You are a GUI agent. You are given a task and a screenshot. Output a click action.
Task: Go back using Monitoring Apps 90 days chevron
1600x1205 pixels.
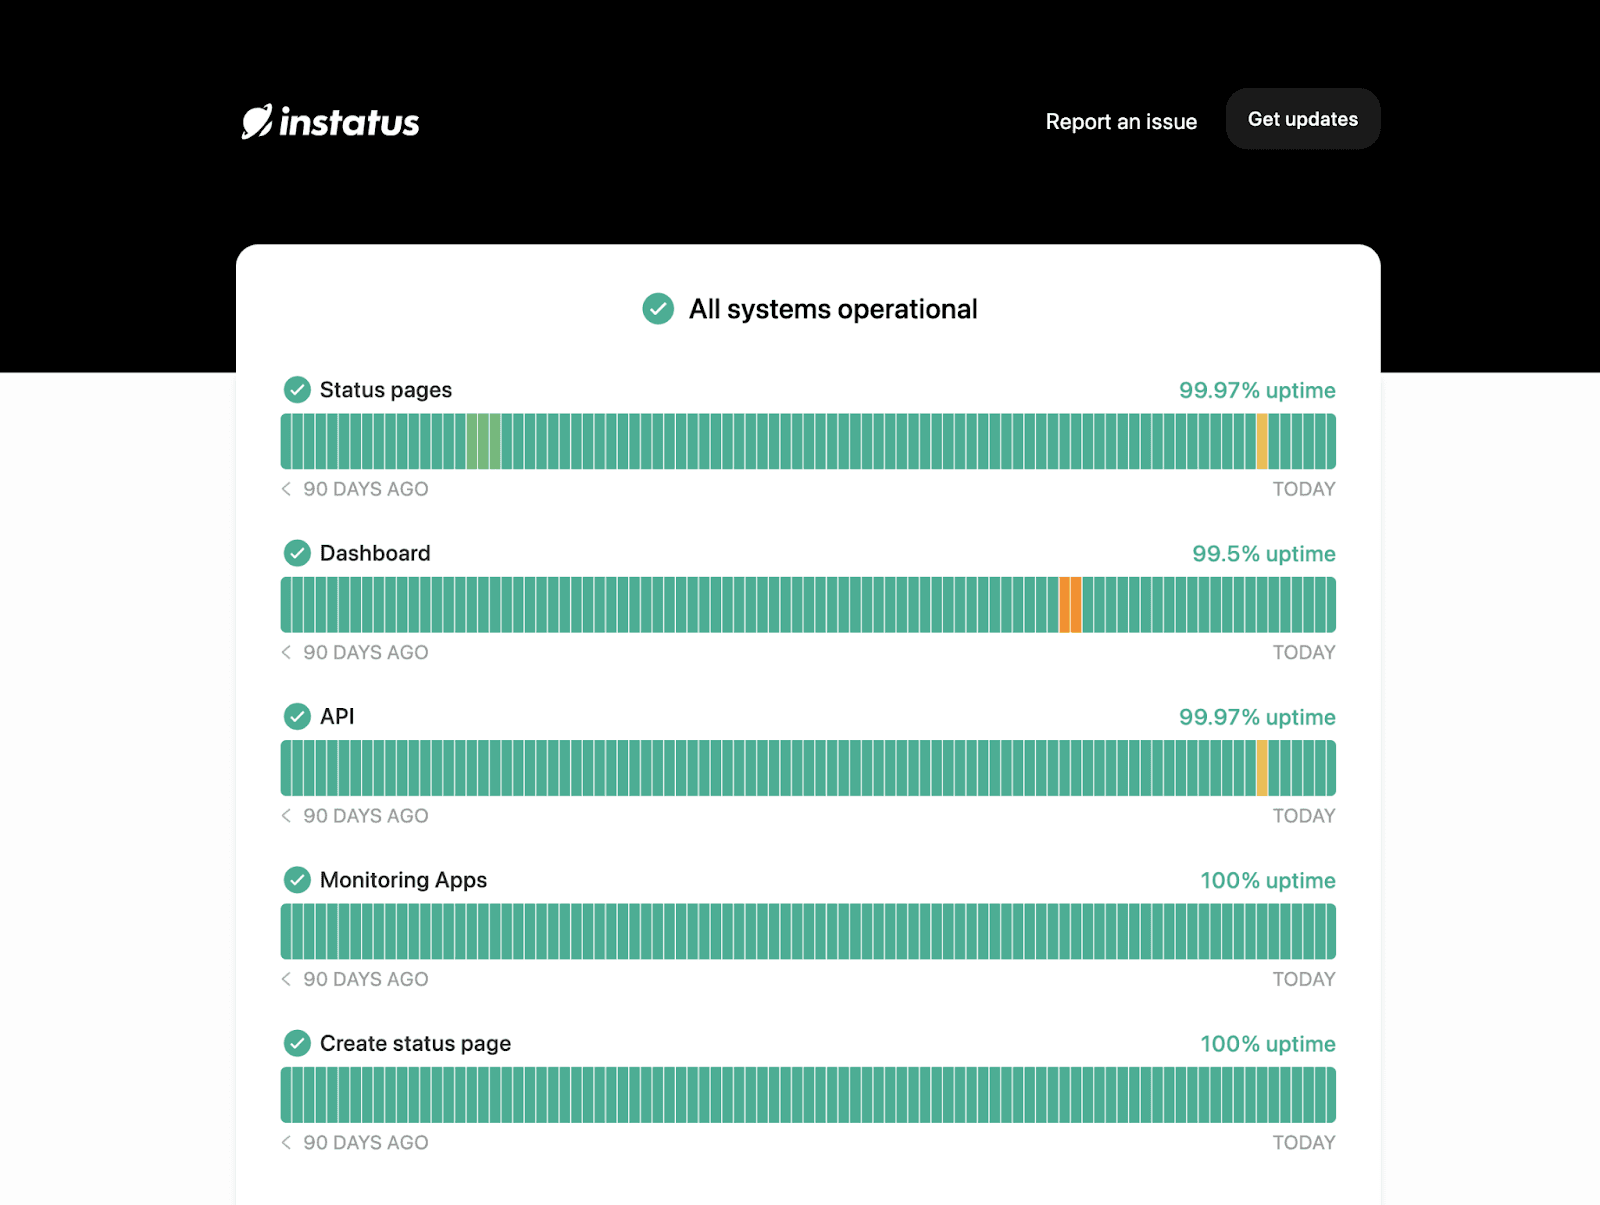(x=287, y=979)
